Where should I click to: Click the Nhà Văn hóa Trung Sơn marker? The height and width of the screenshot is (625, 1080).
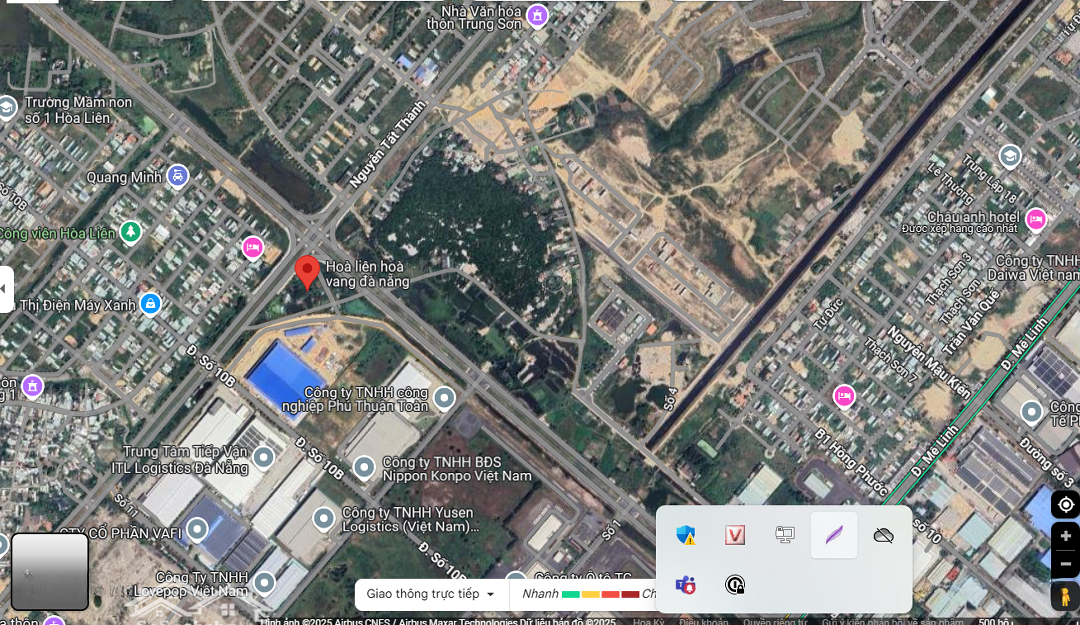click(x=538, y=16)
